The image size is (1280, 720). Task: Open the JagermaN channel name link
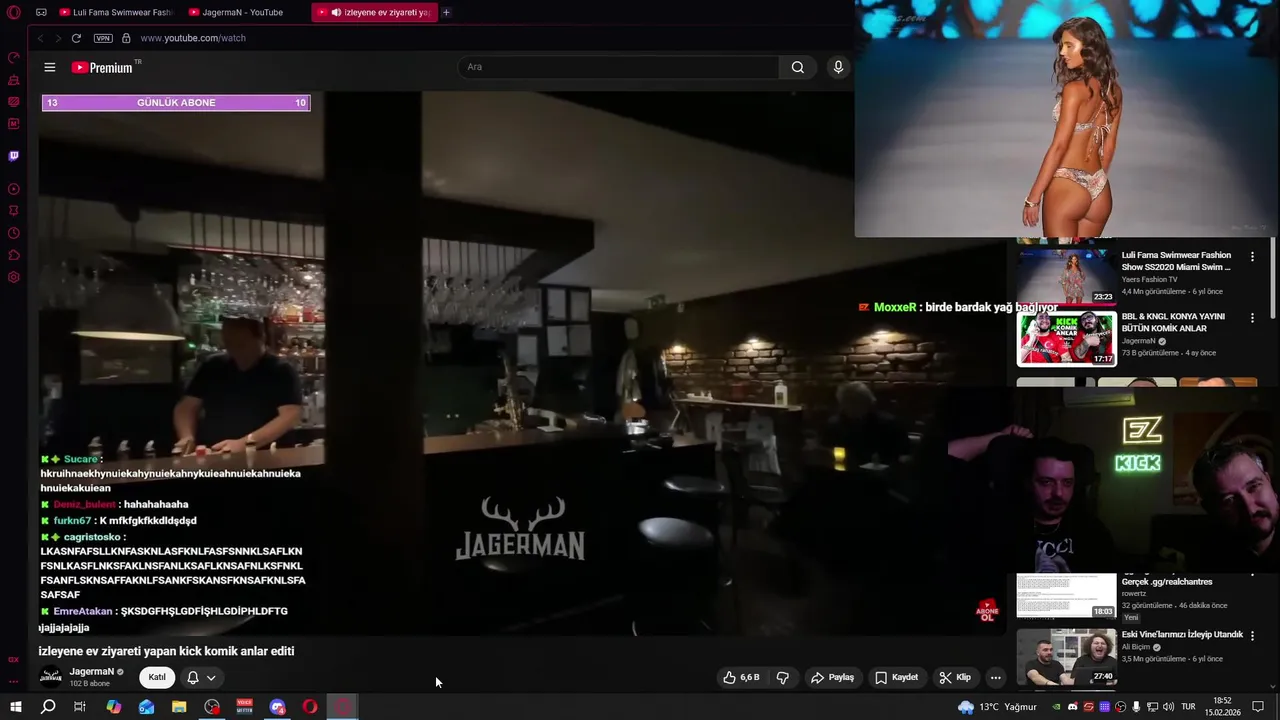[91, 672]
